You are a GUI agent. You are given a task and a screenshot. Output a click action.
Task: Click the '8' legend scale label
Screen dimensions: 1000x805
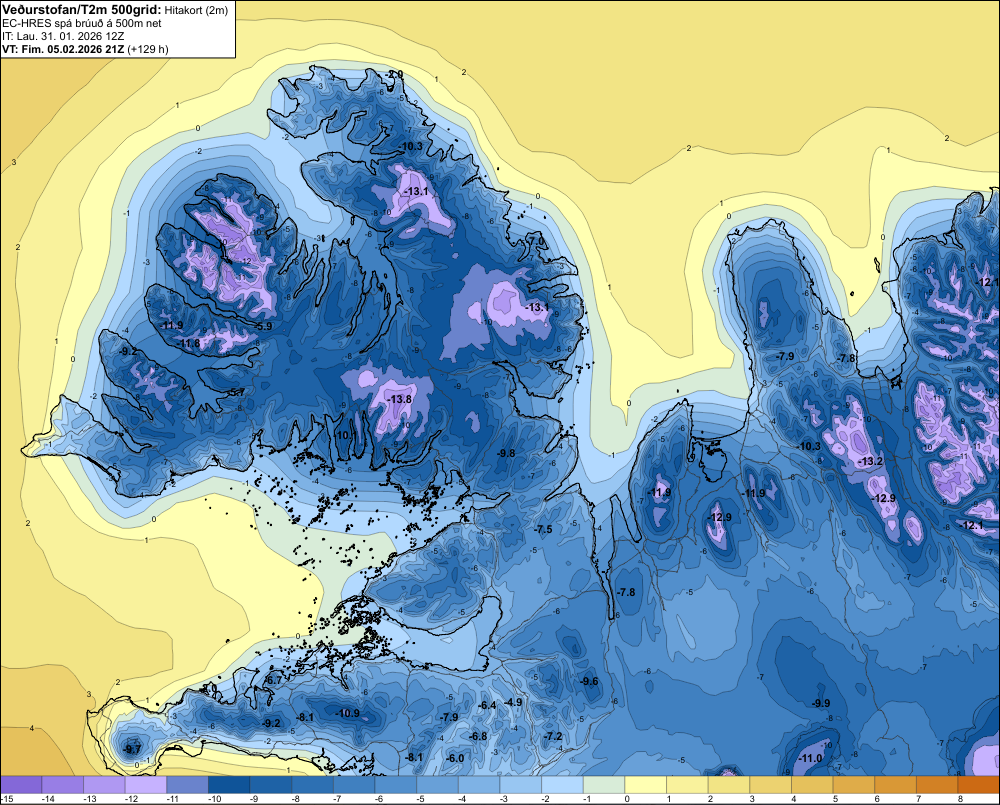click(960, 799)
